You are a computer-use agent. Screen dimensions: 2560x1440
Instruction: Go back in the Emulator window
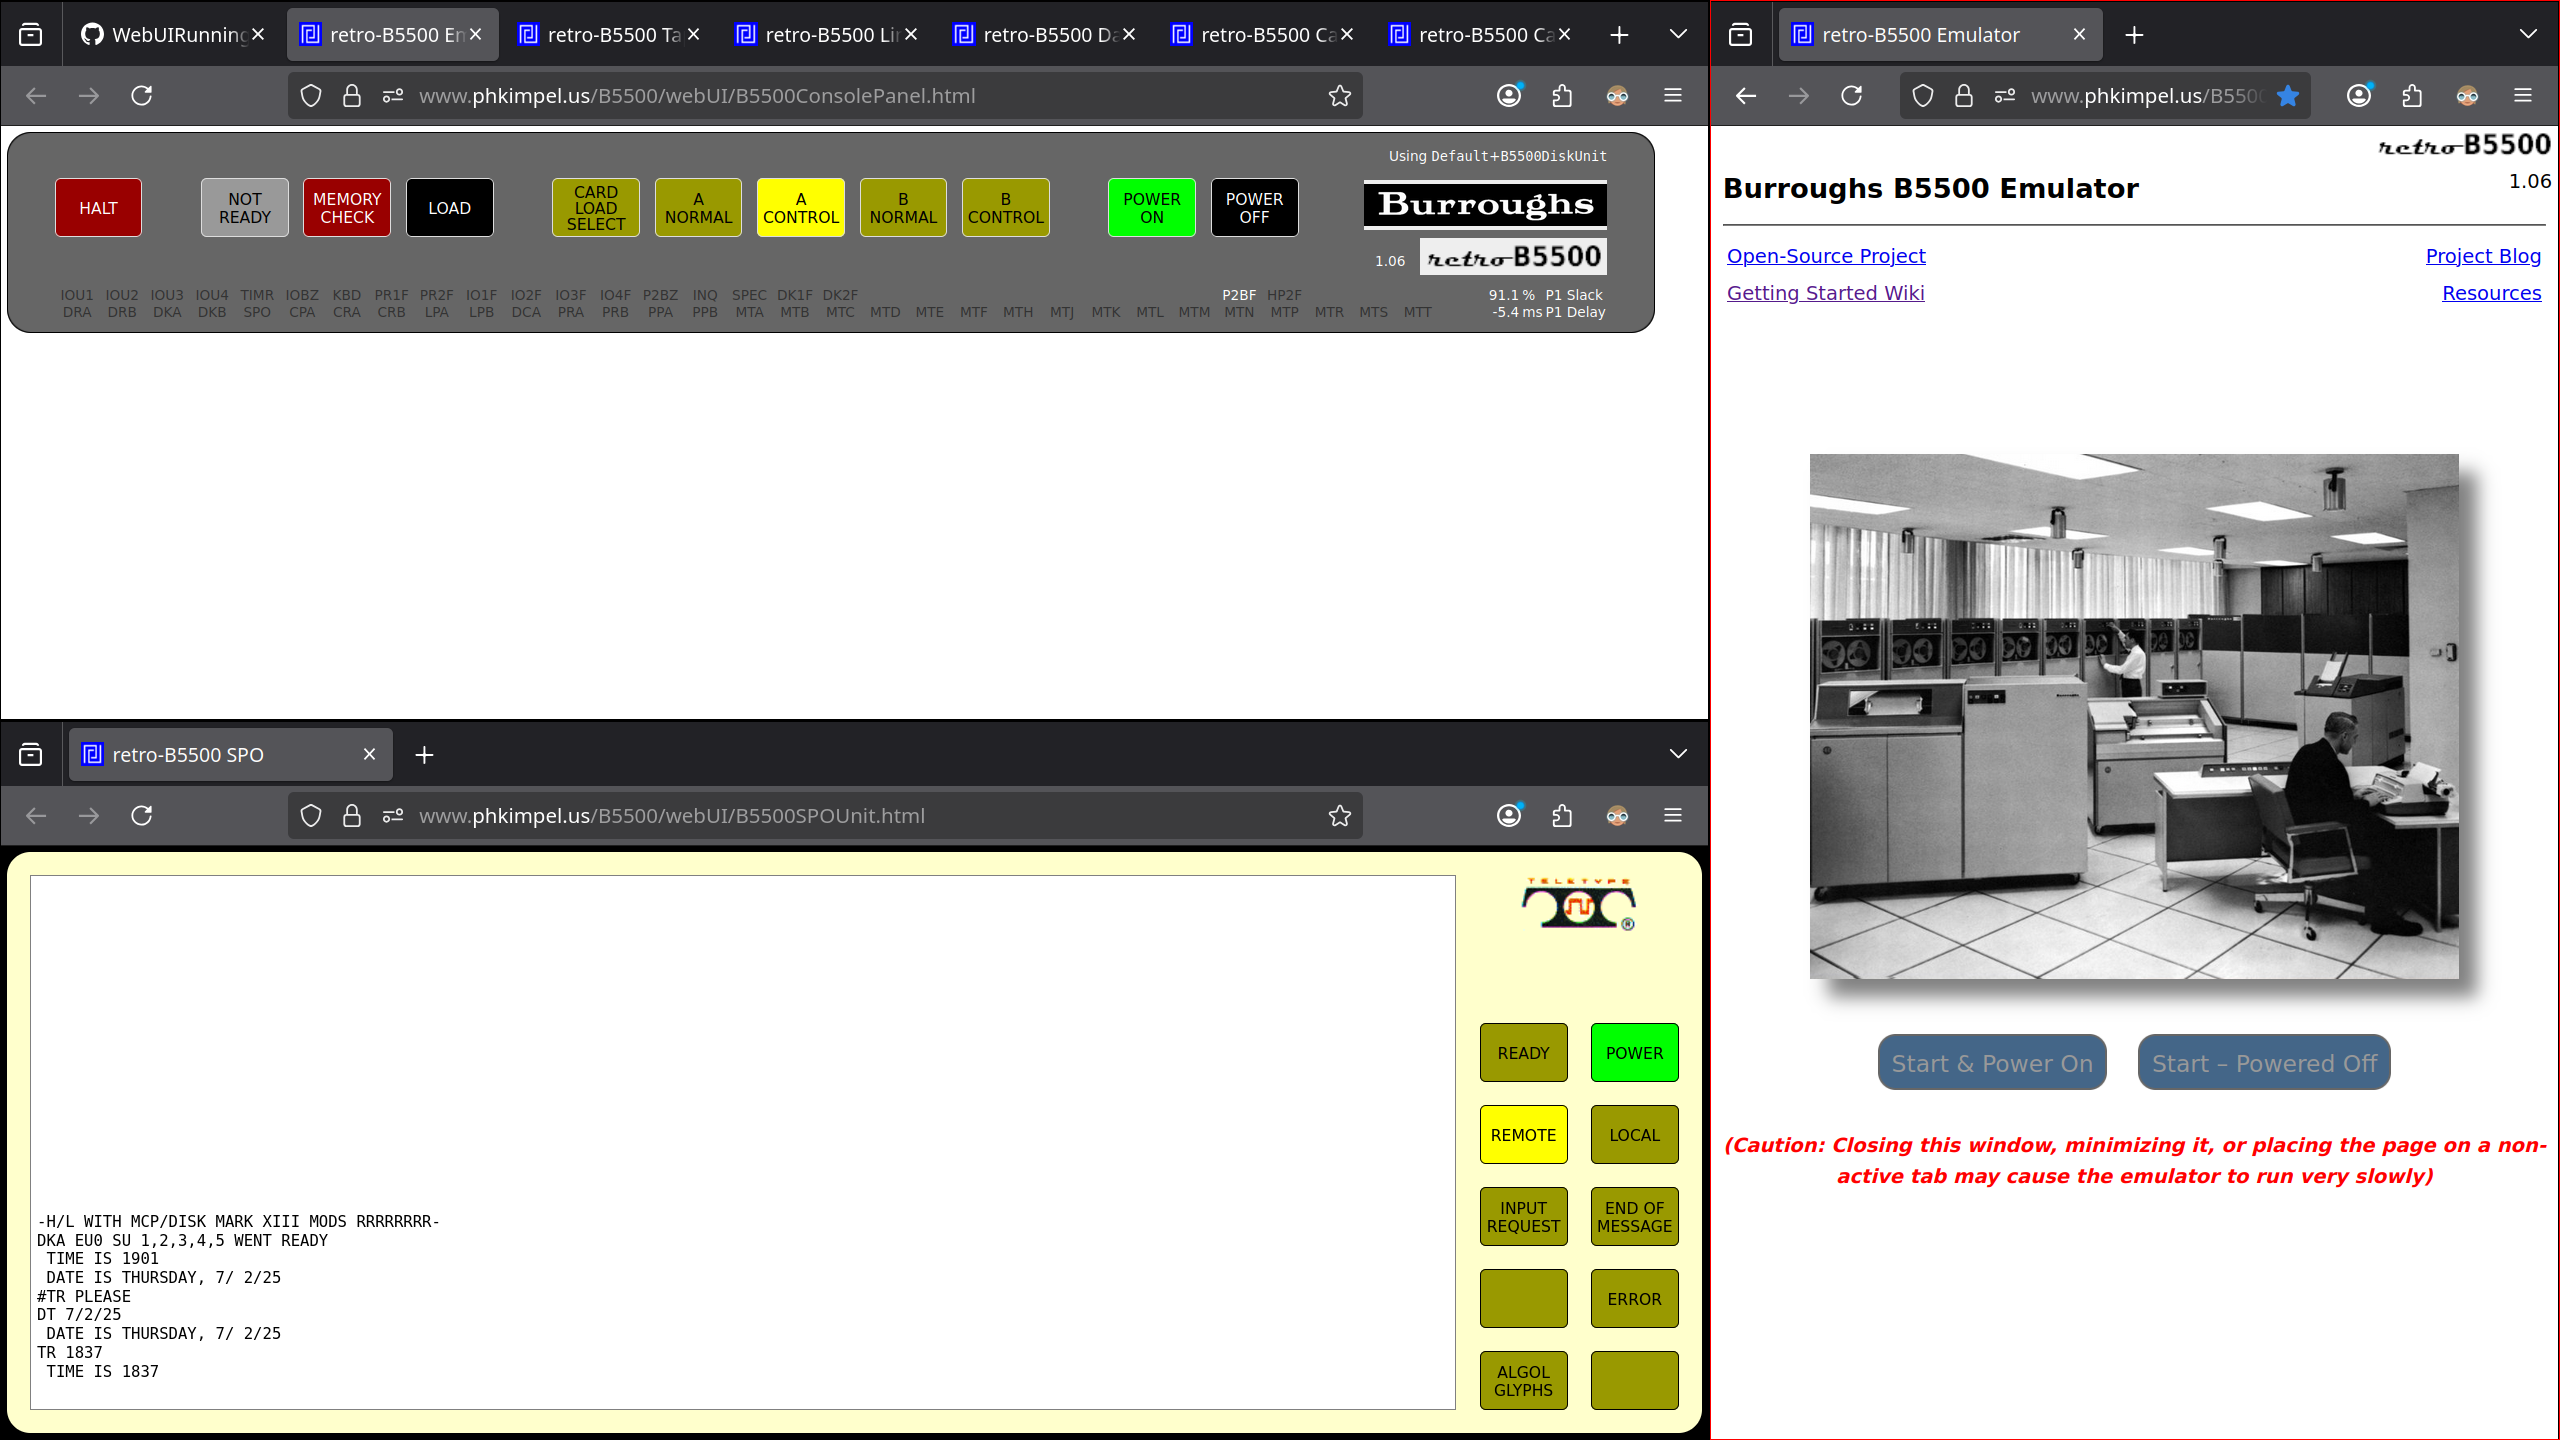coord(1746,96)
